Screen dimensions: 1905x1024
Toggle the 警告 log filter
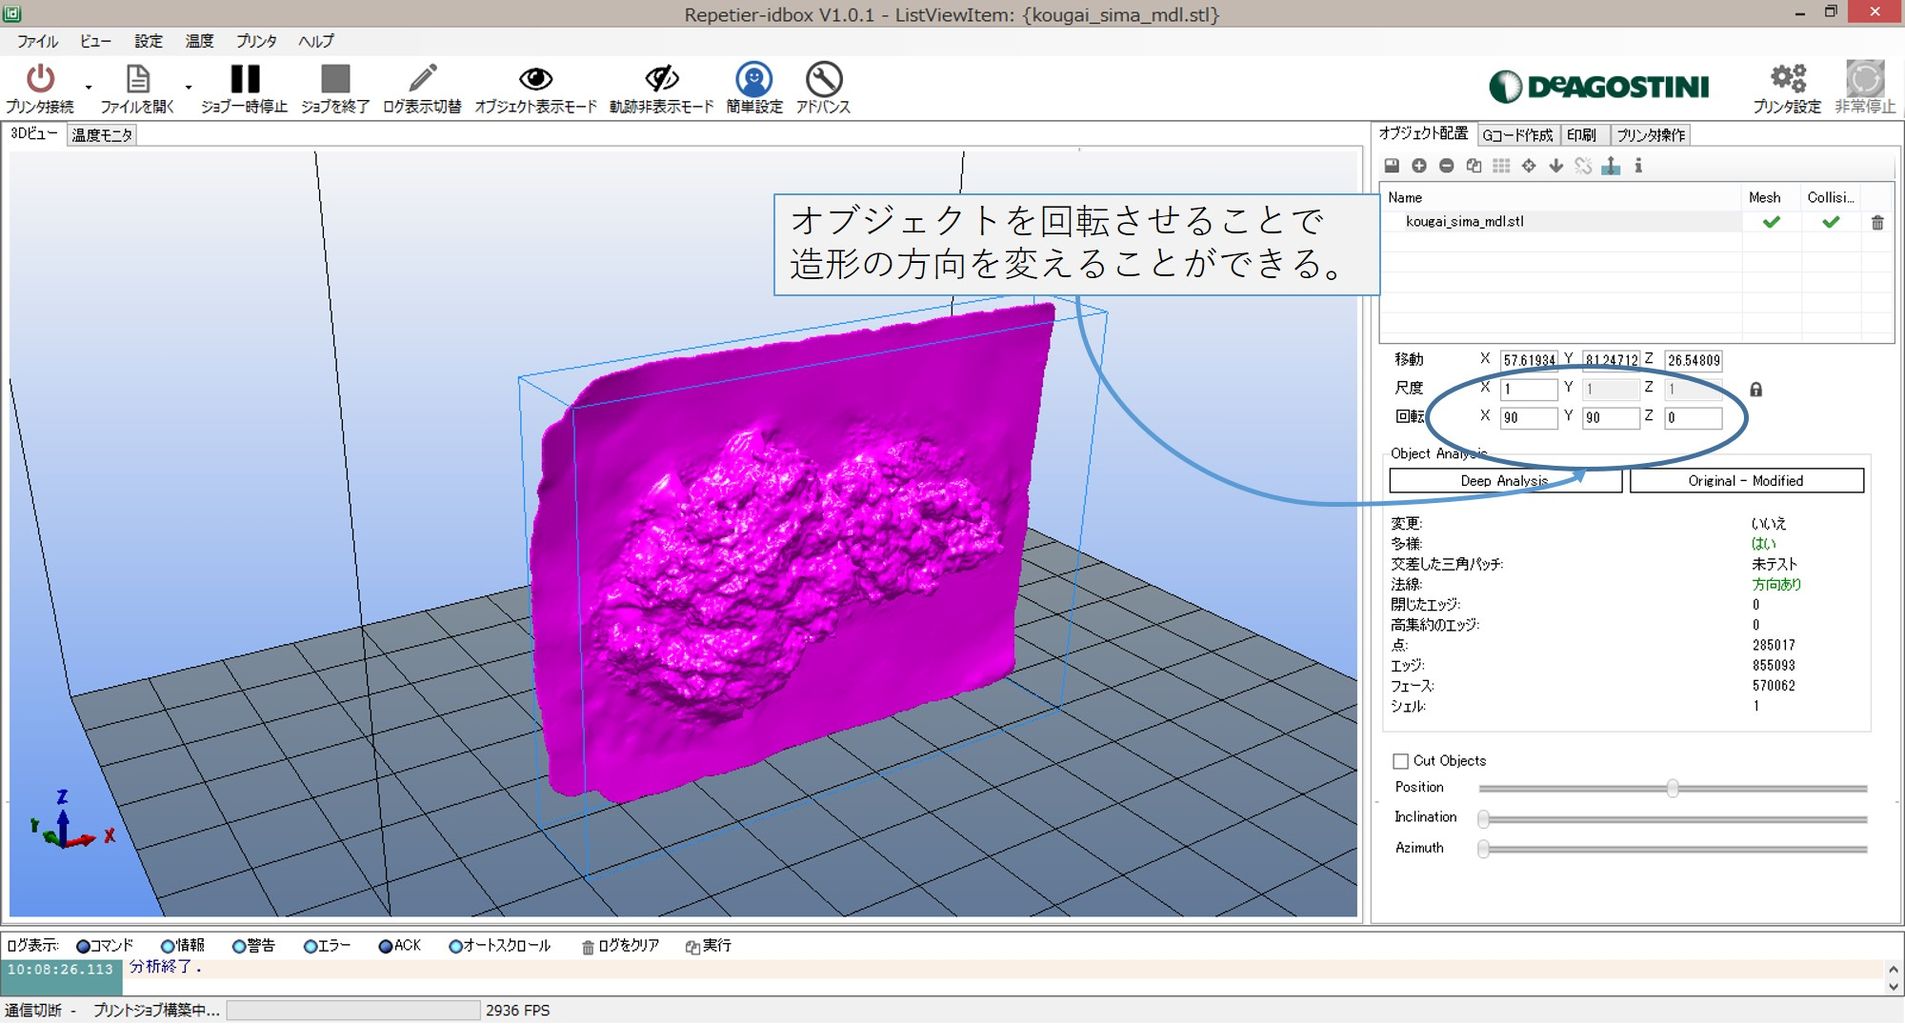click(x=254, y=946)
